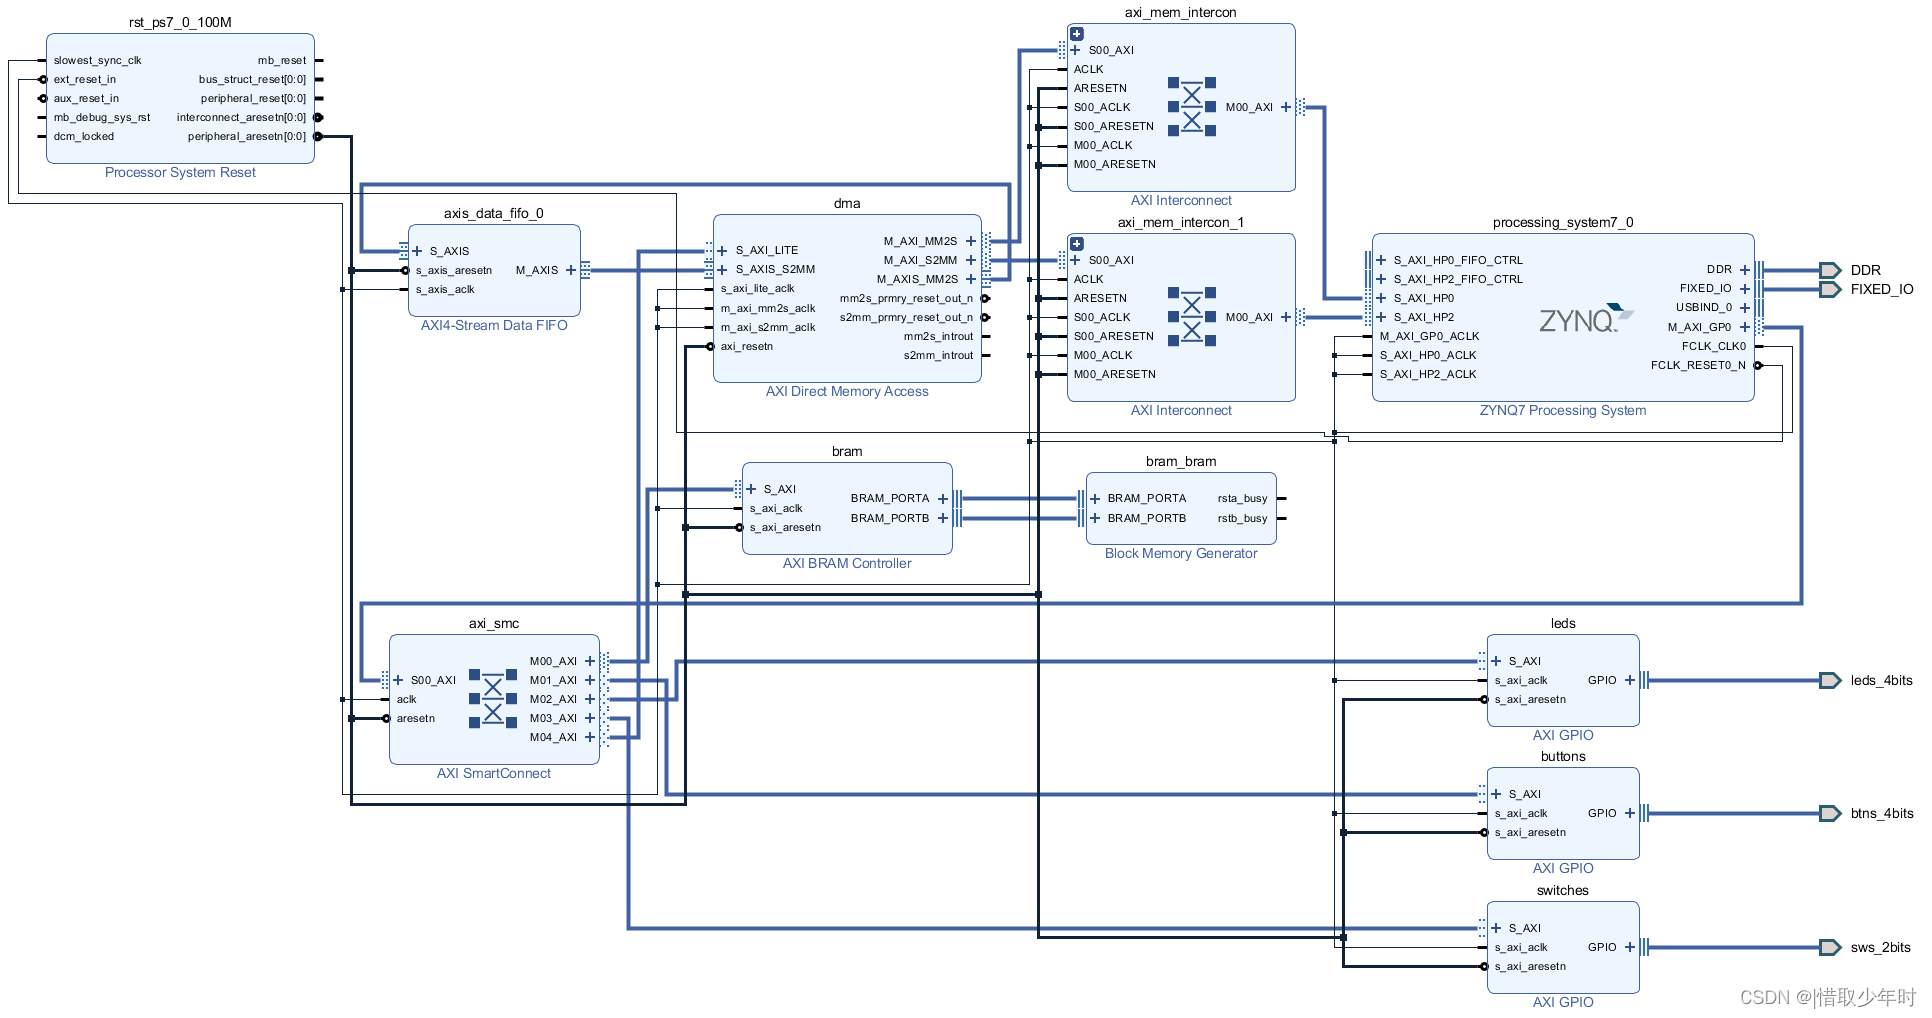Expand the S_AXI_HP0_FIFO_CTRL port on Zynq
Screen dimensions: 1932x1018
coord(1381,260)
